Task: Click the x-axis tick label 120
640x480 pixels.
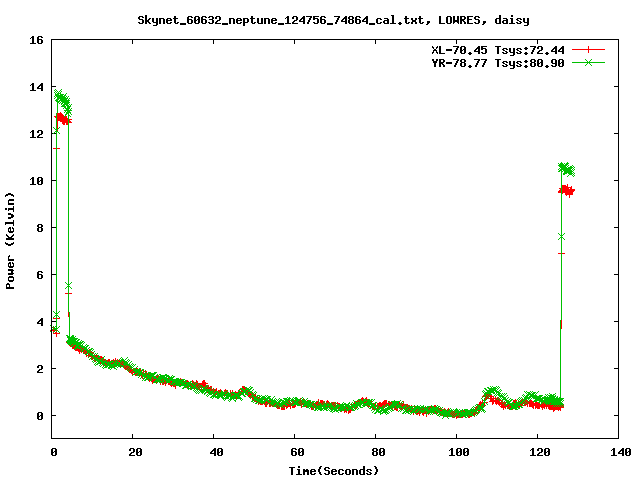Action: tap(539, 452)
